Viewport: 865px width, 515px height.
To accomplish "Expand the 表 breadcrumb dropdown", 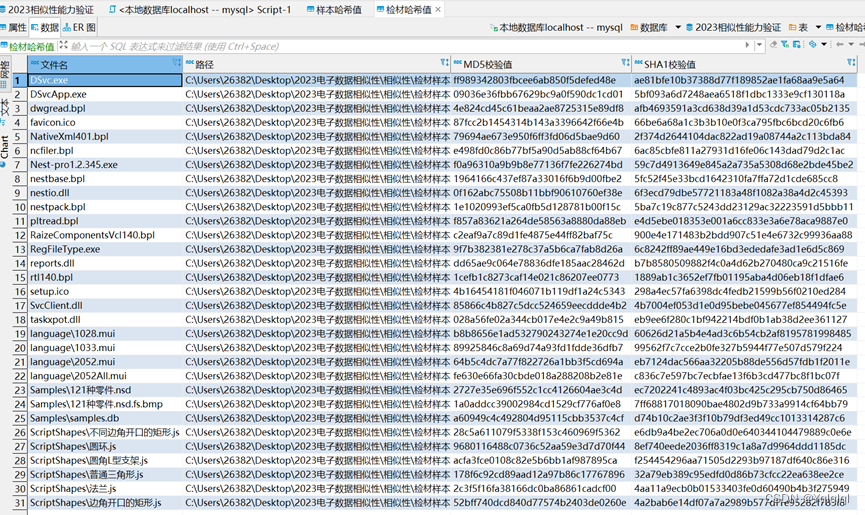I will (818, 28).
